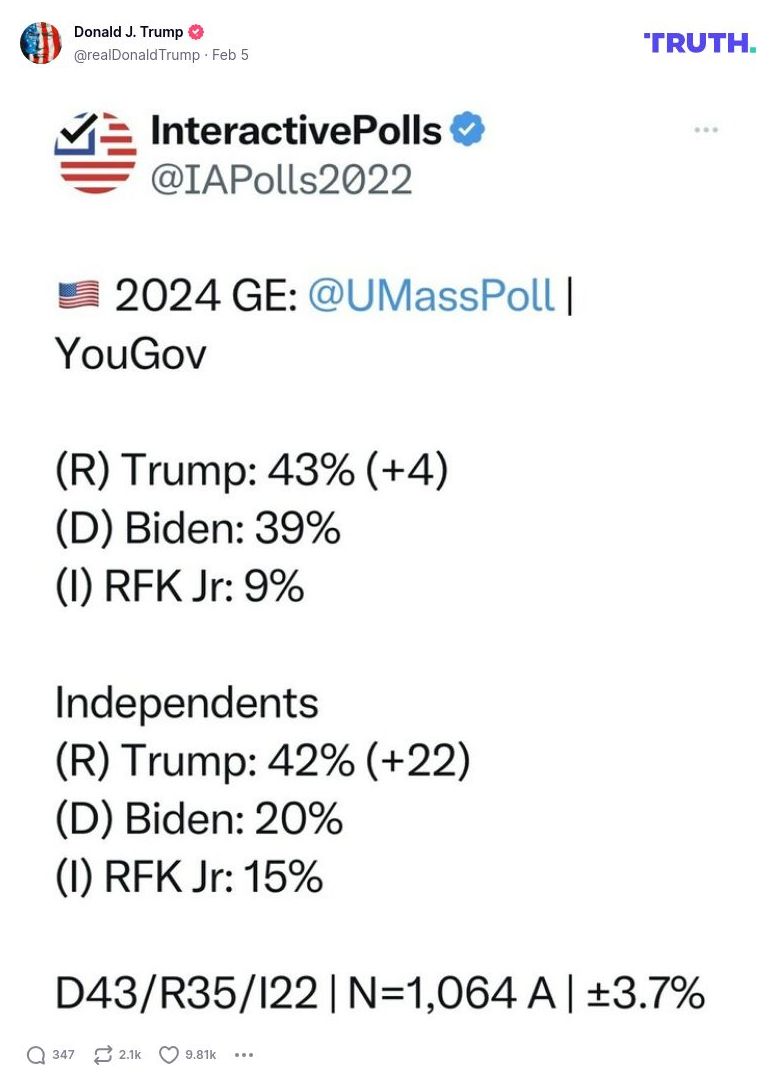Open the @UMassPoll profile link
The image size is (777, 1085).
(x=432, y=295)
